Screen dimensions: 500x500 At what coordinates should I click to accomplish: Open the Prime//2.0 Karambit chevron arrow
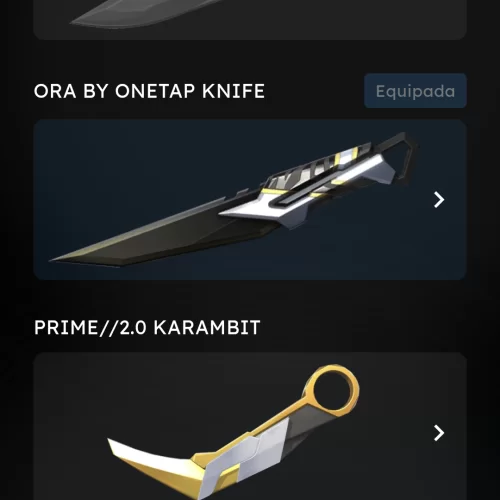439,433
